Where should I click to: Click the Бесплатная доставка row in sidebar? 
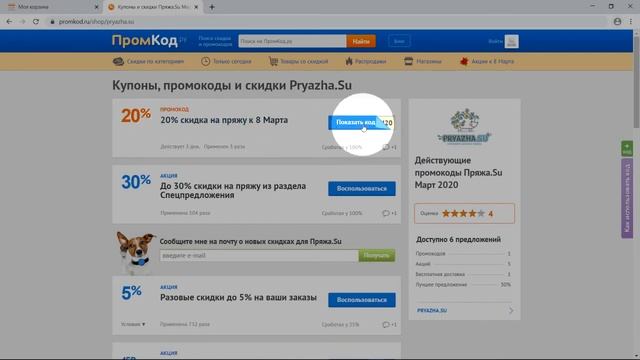coord(463,274)
